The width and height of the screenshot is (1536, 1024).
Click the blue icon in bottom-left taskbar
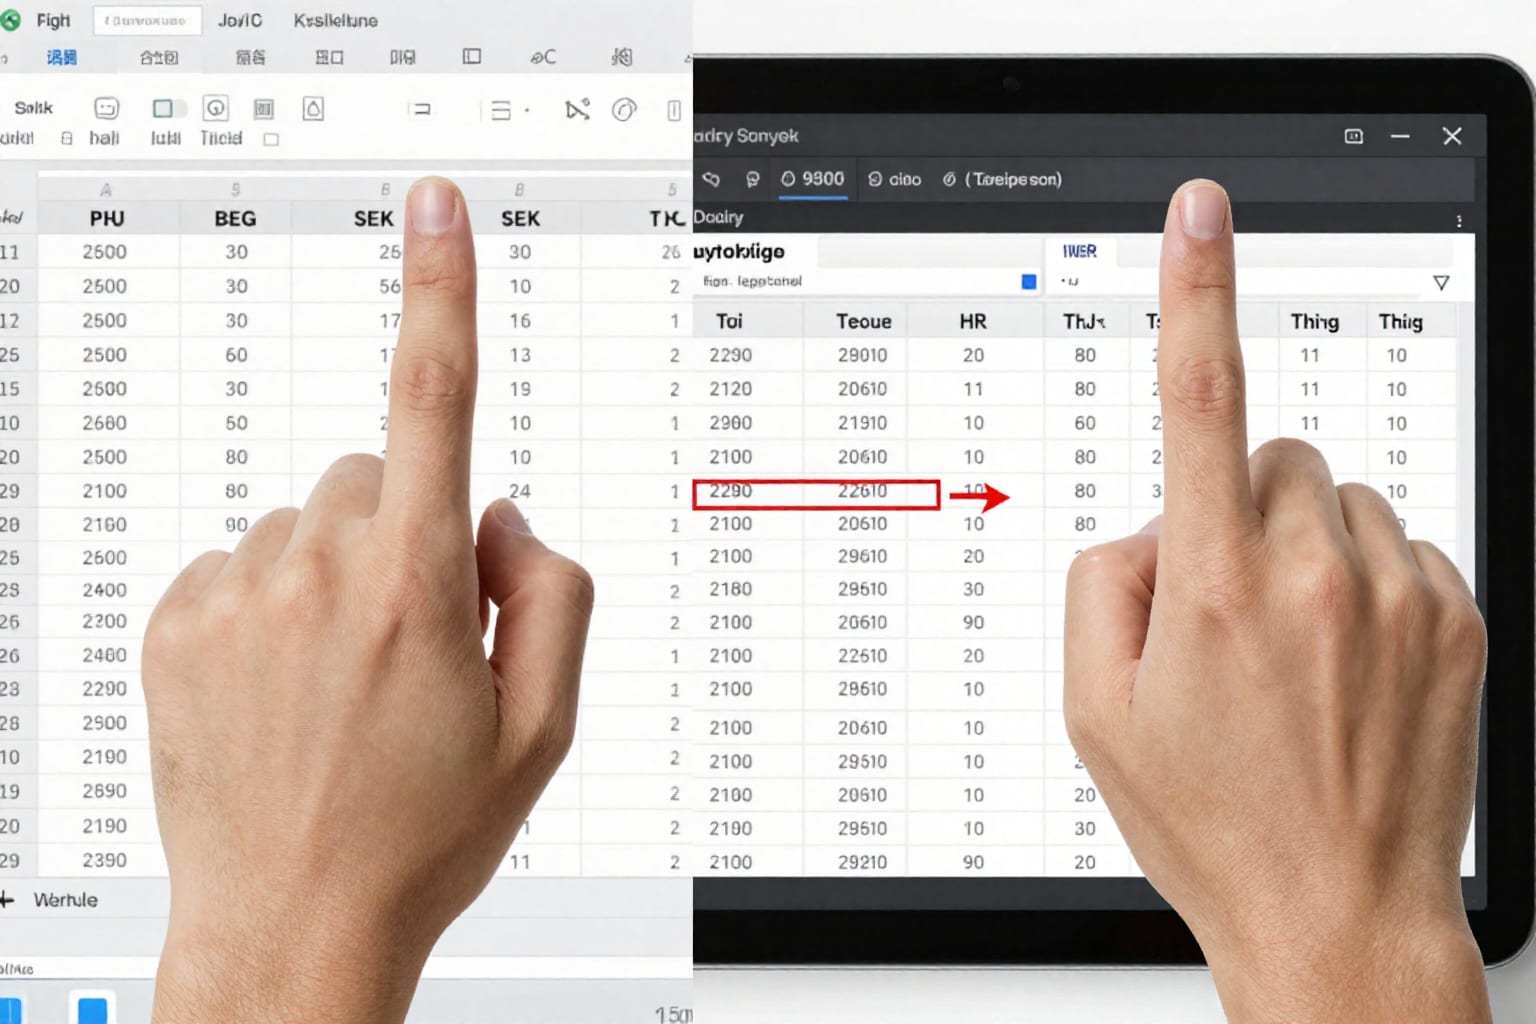(92, 1009)
